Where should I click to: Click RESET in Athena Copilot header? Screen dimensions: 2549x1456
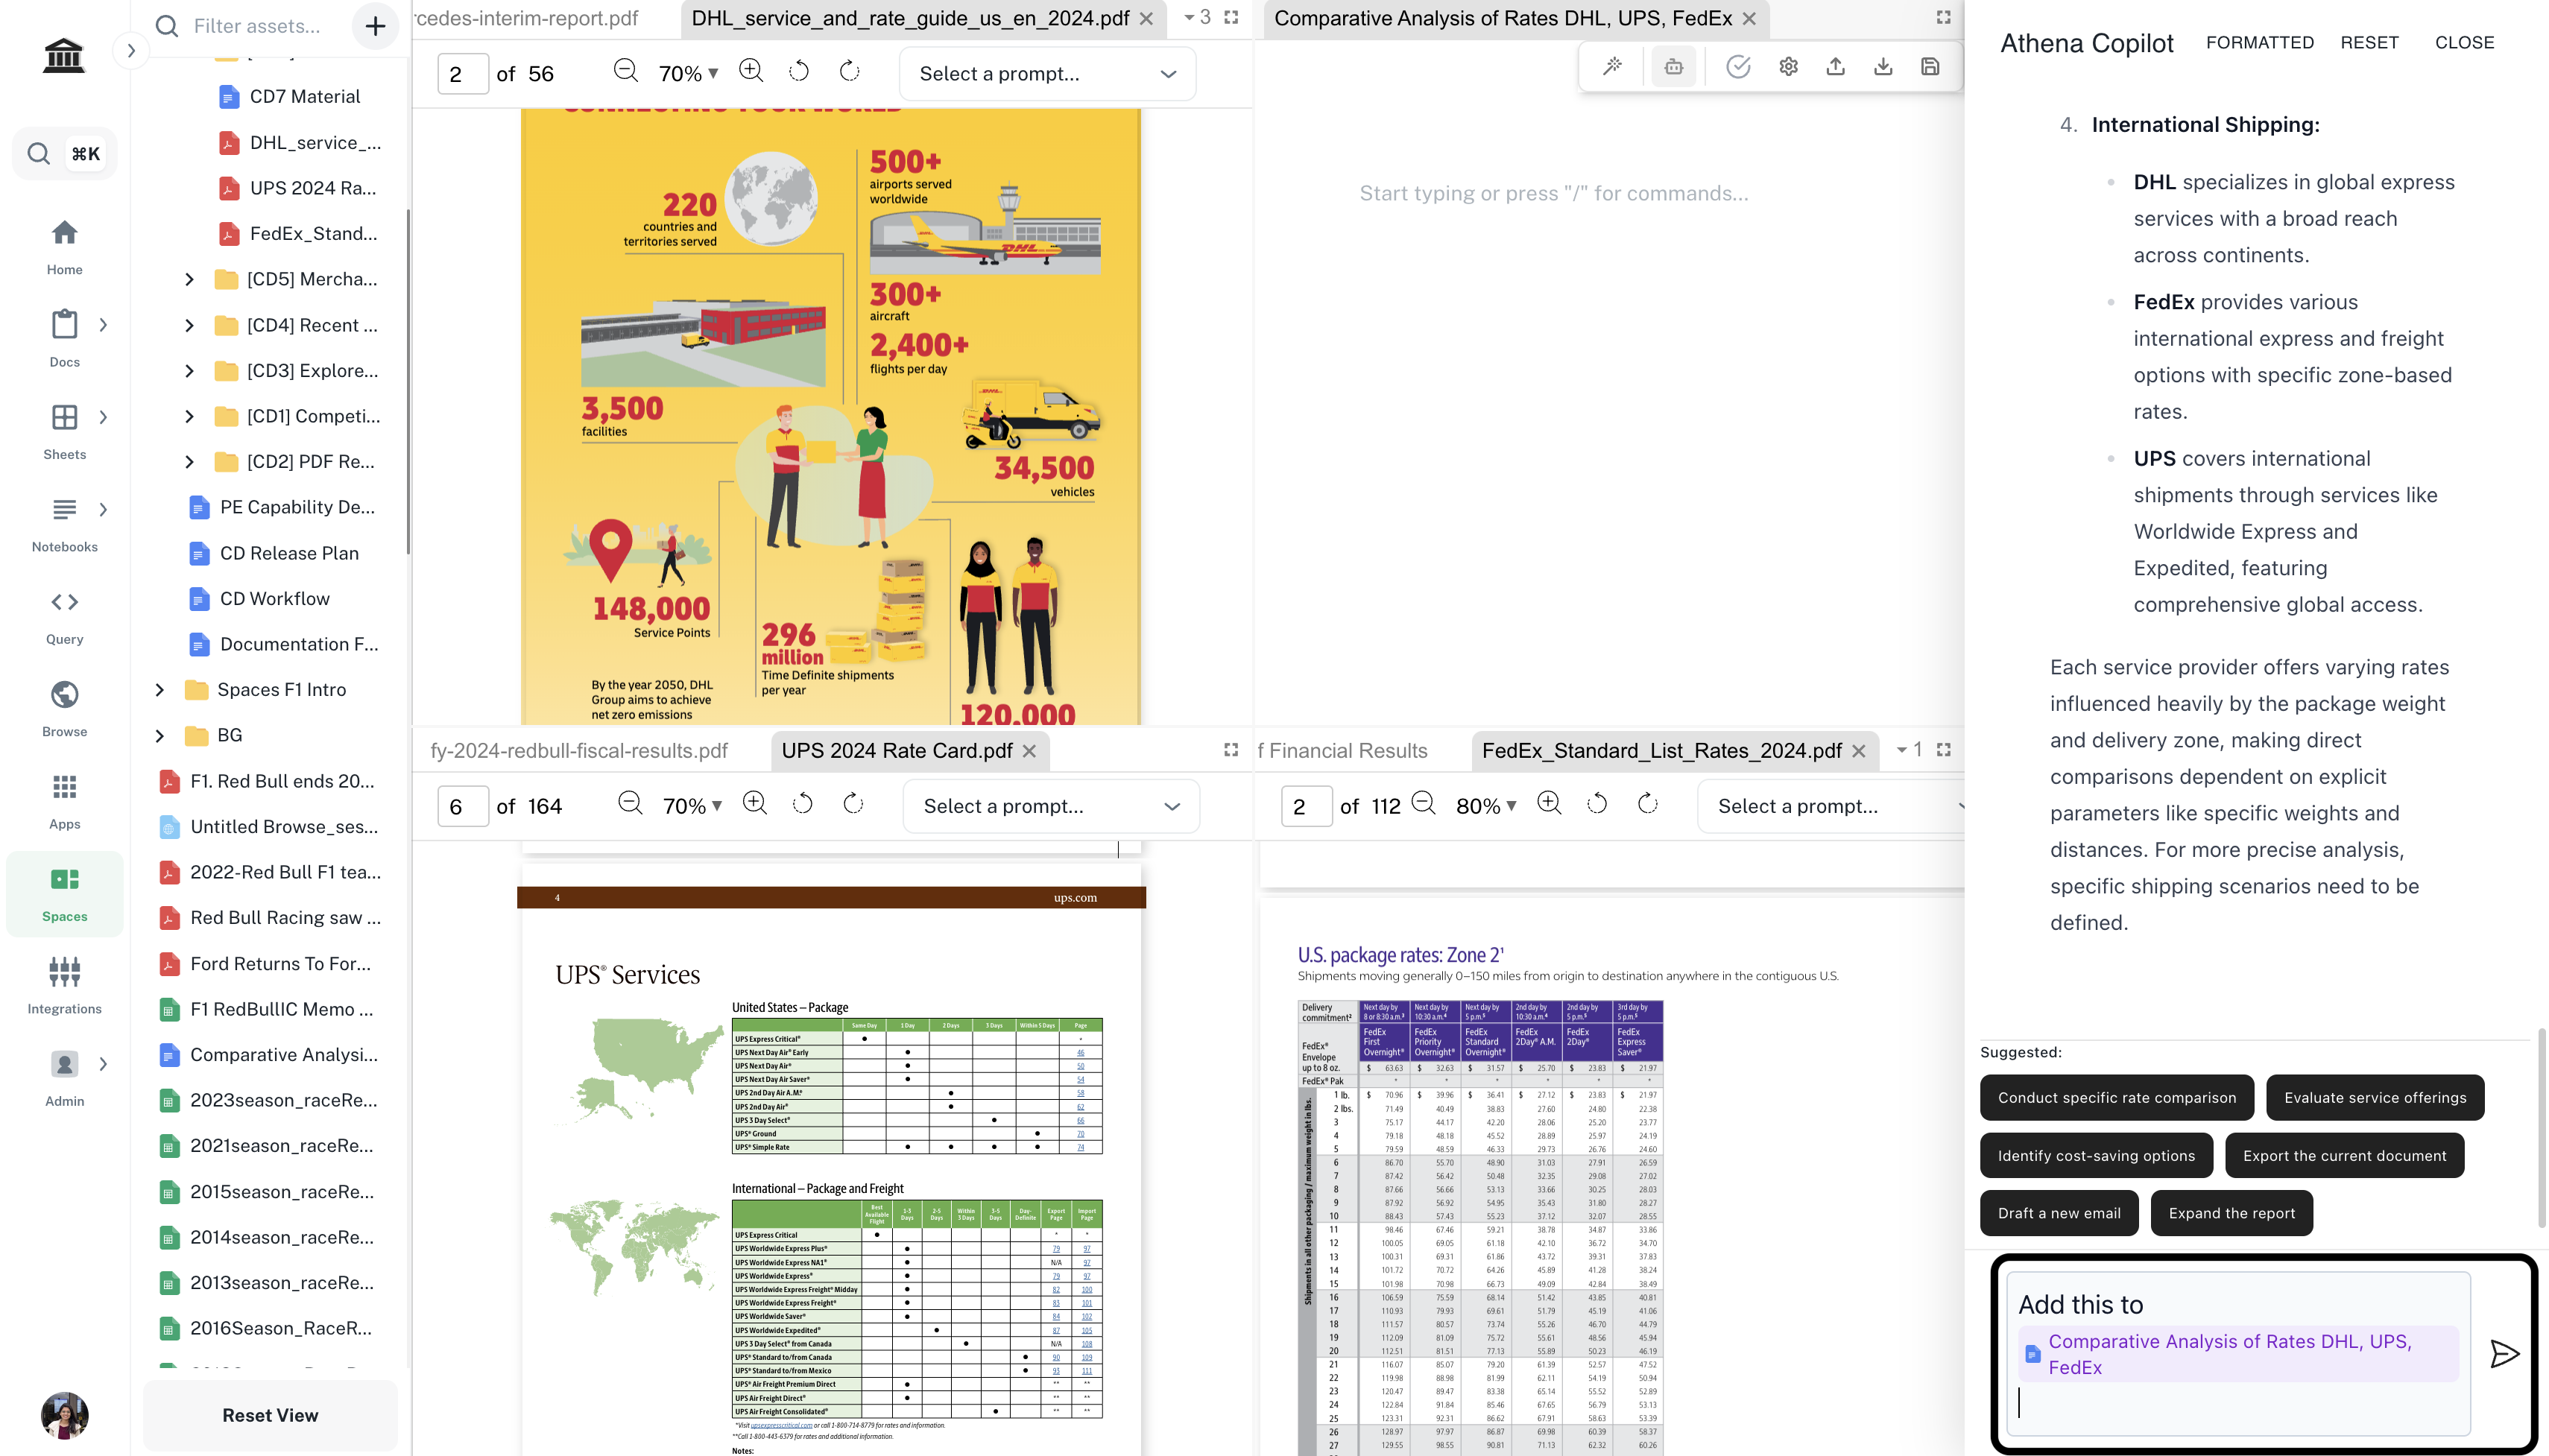[2369, 42]
